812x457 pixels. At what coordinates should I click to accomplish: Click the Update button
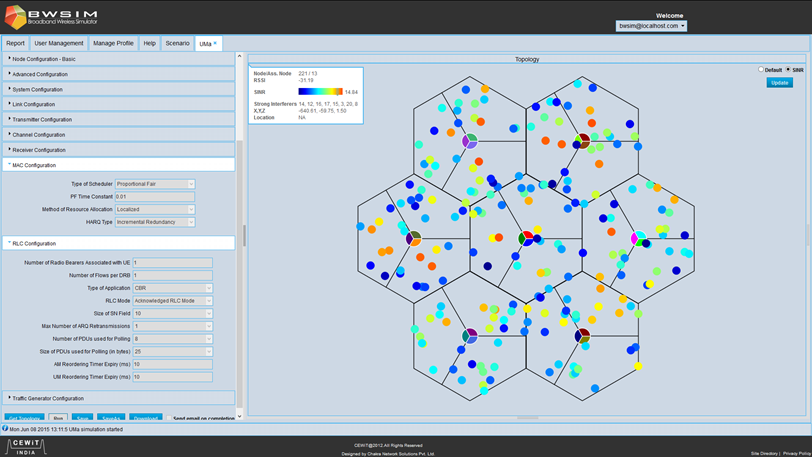click(779, 83)
